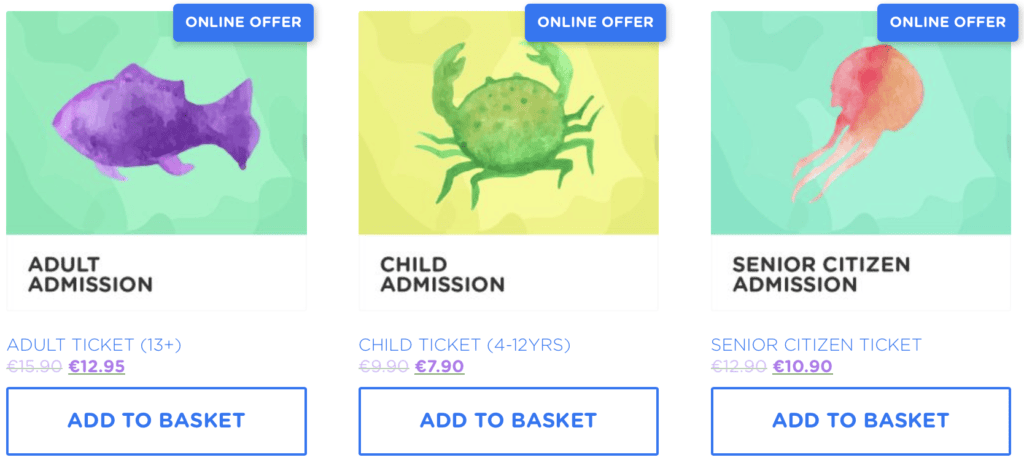Screen dimensions: 1024x468
Task: Click the €10.90 senior sale price
Action: [x=802, y=366]
